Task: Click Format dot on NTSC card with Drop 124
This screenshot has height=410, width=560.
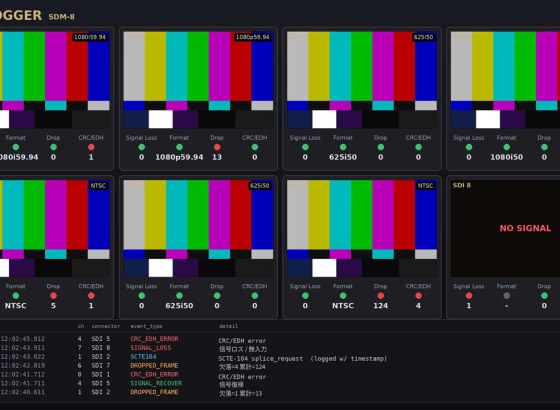Action: point(343,296)
